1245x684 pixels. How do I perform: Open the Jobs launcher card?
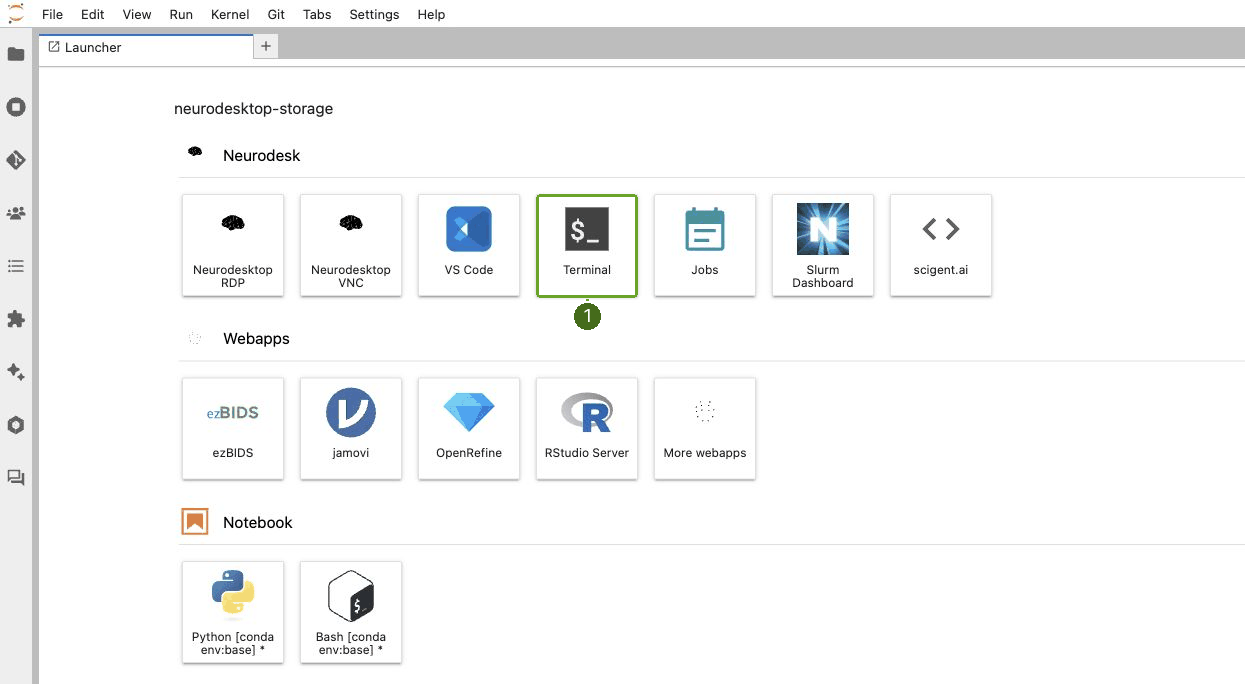coord(705,245)
